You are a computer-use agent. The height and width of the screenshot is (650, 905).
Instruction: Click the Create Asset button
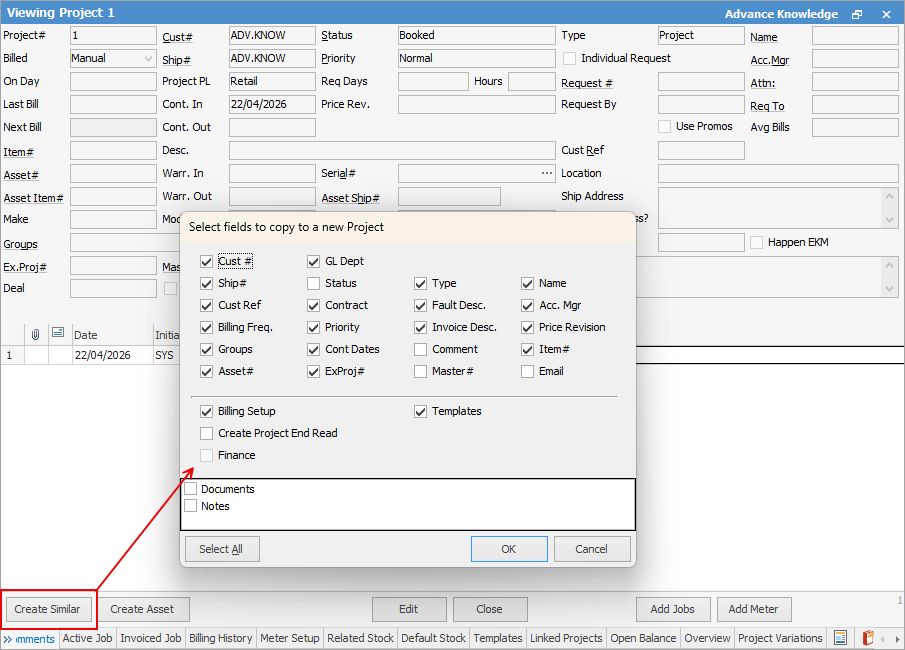click(142, 609)
